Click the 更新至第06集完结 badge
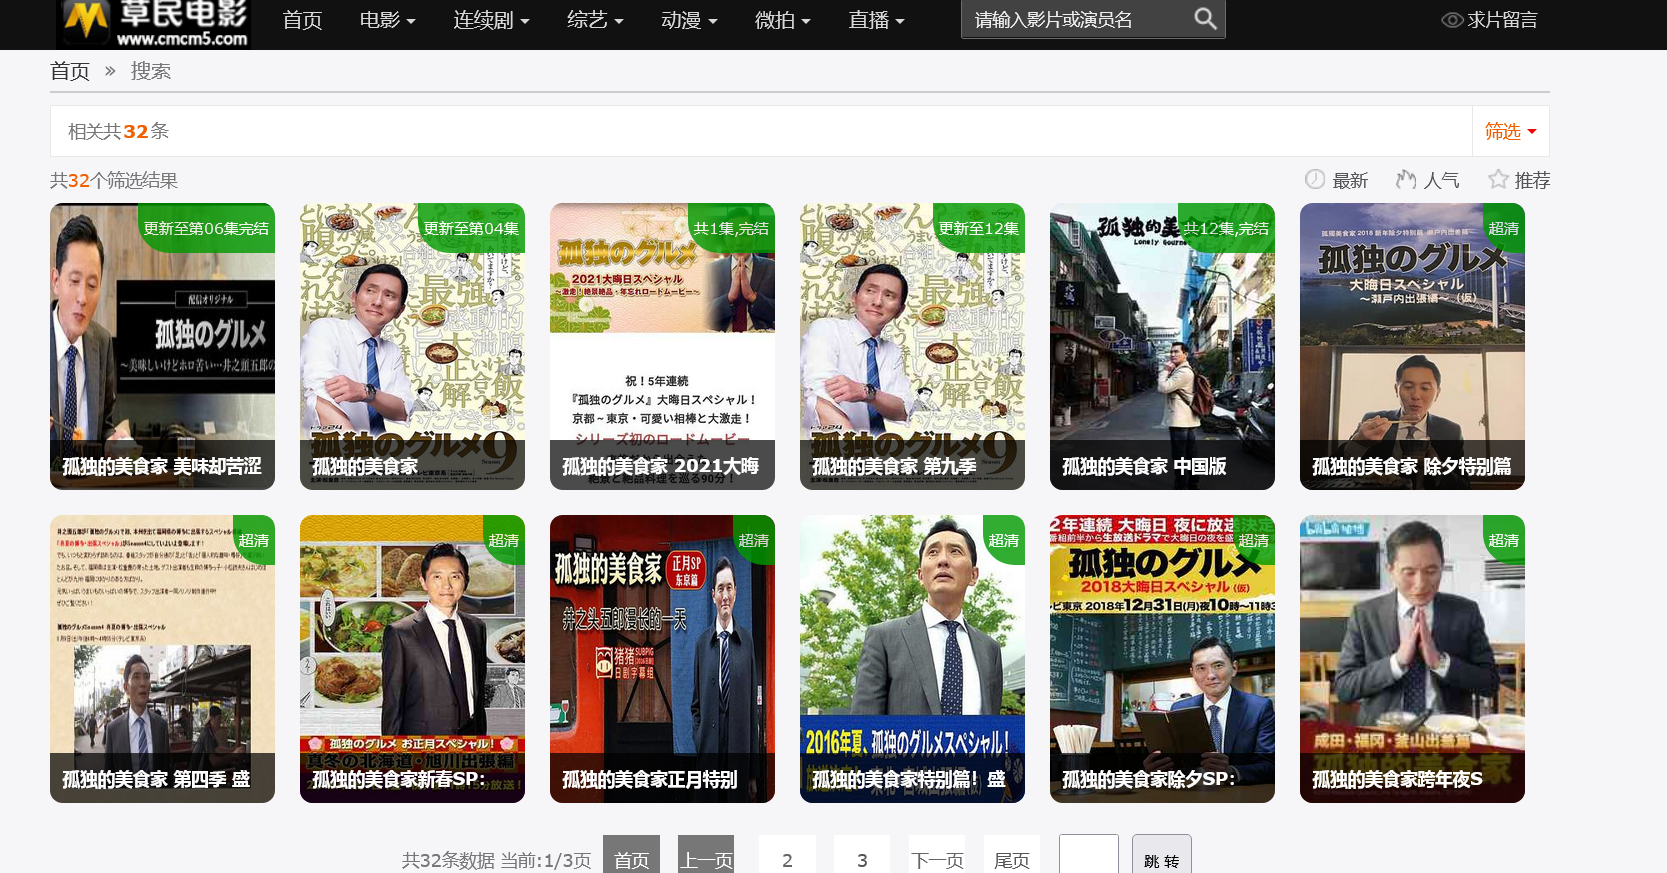Viewport: 1667px width, 873px height. [206, 228]
